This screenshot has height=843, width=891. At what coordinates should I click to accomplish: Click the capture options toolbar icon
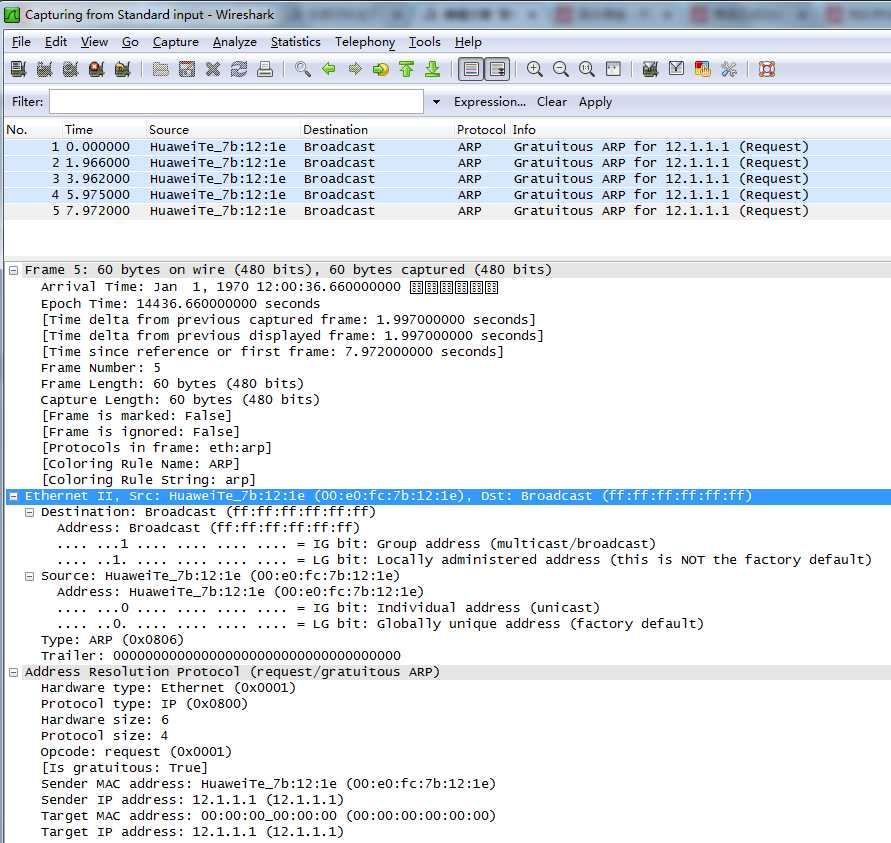pyautogui.click(x=44, y=69)
